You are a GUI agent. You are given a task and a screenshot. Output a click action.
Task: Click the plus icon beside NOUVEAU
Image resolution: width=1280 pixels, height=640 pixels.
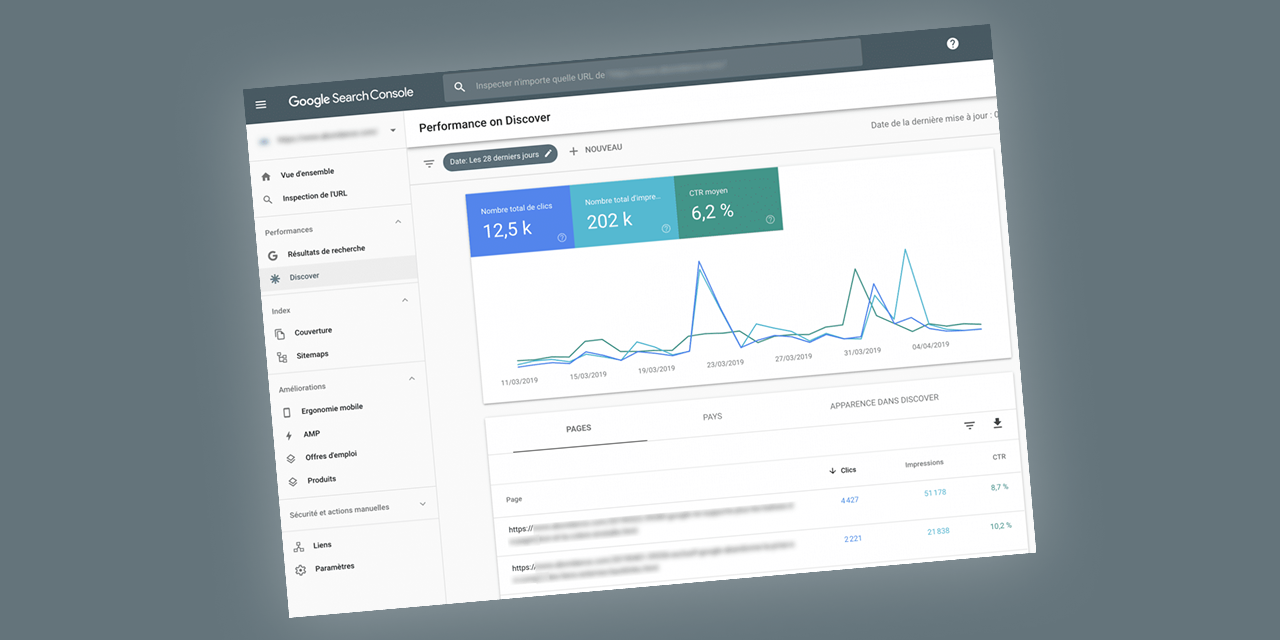tap(574, 151)
